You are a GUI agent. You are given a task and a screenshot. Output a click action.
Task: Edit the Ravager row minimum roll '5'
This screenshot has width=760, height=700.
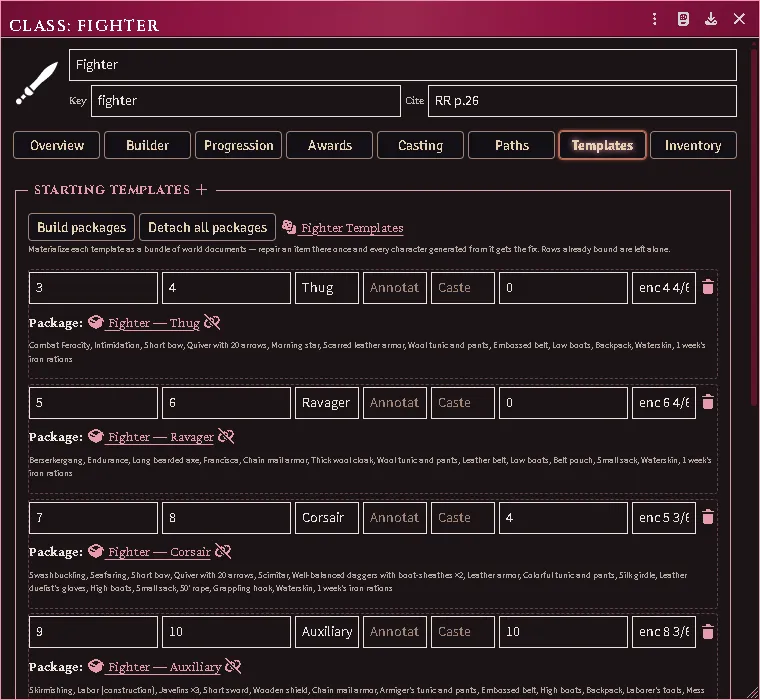tap(93, 402)
